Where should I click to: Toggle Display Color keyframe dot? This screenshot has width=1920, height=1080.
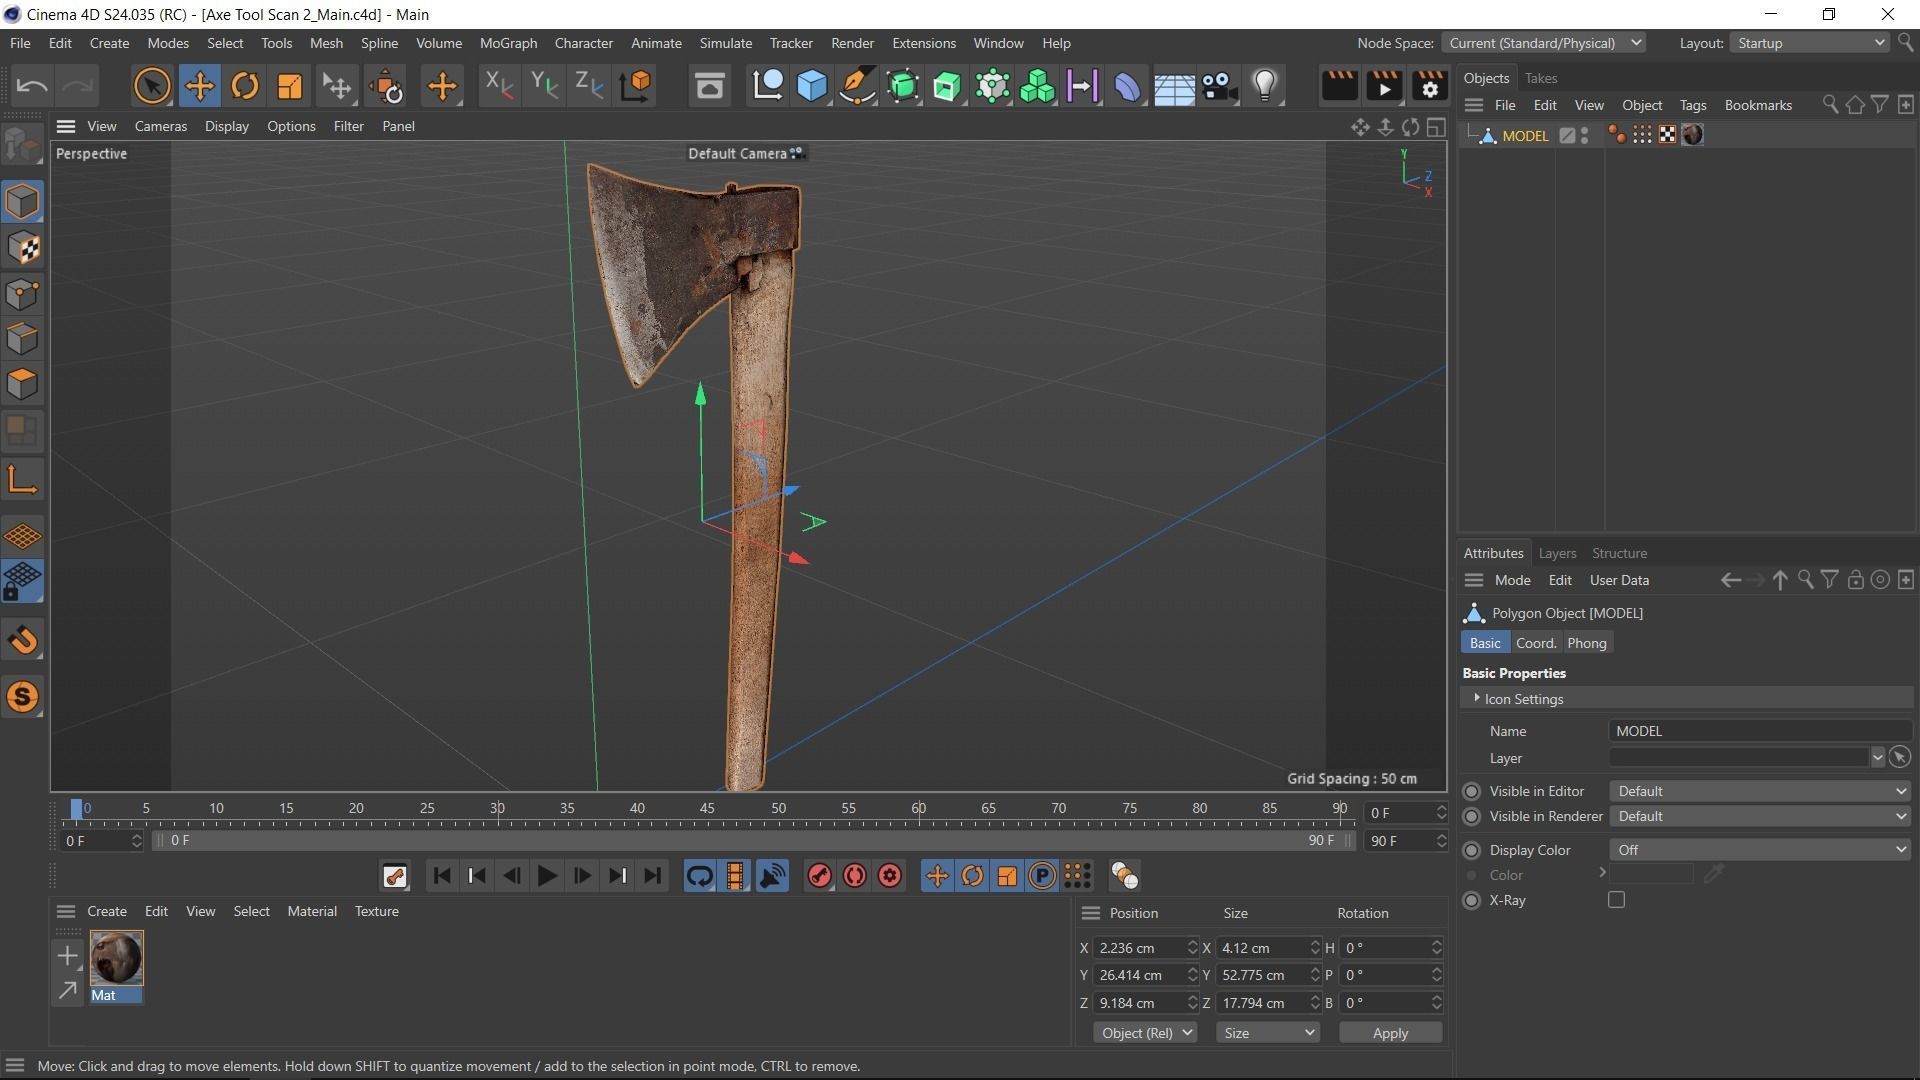tap(1471, 850)
